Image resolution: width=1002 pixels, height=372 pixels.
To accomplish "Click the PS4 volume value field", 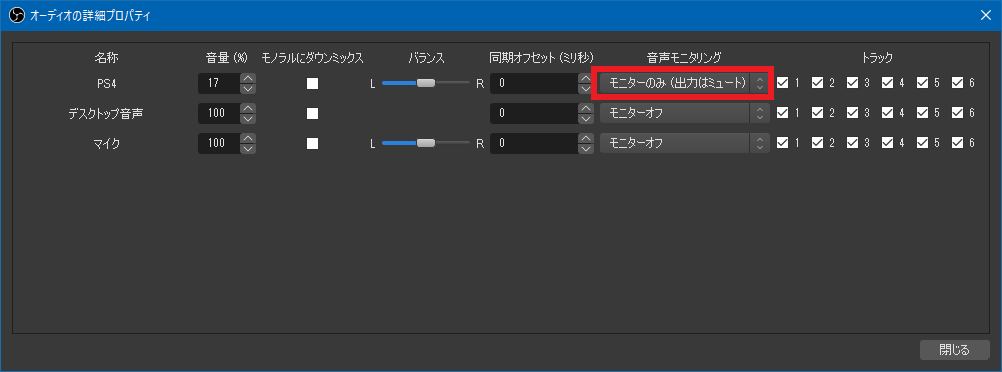I will click(219, 83).
